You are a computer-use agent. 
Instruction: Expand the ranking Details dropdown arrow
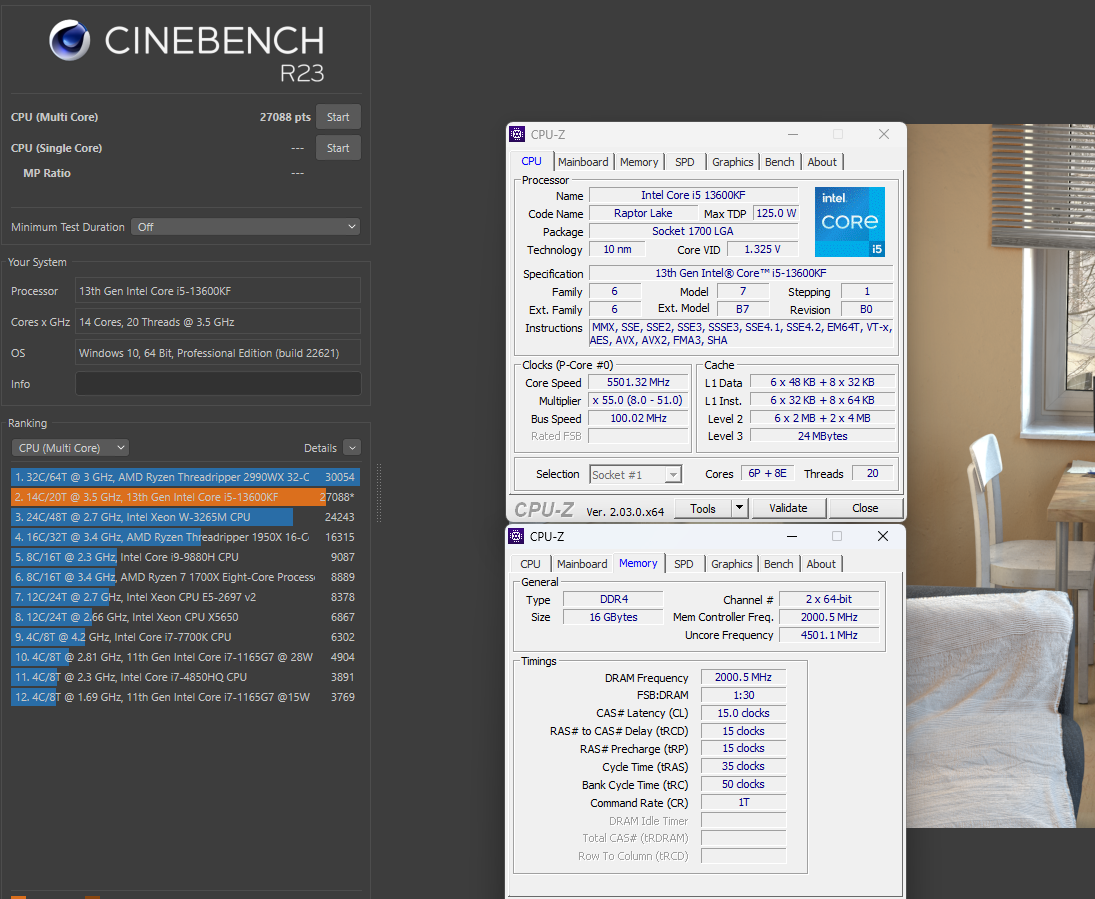(x=352, y=448)
